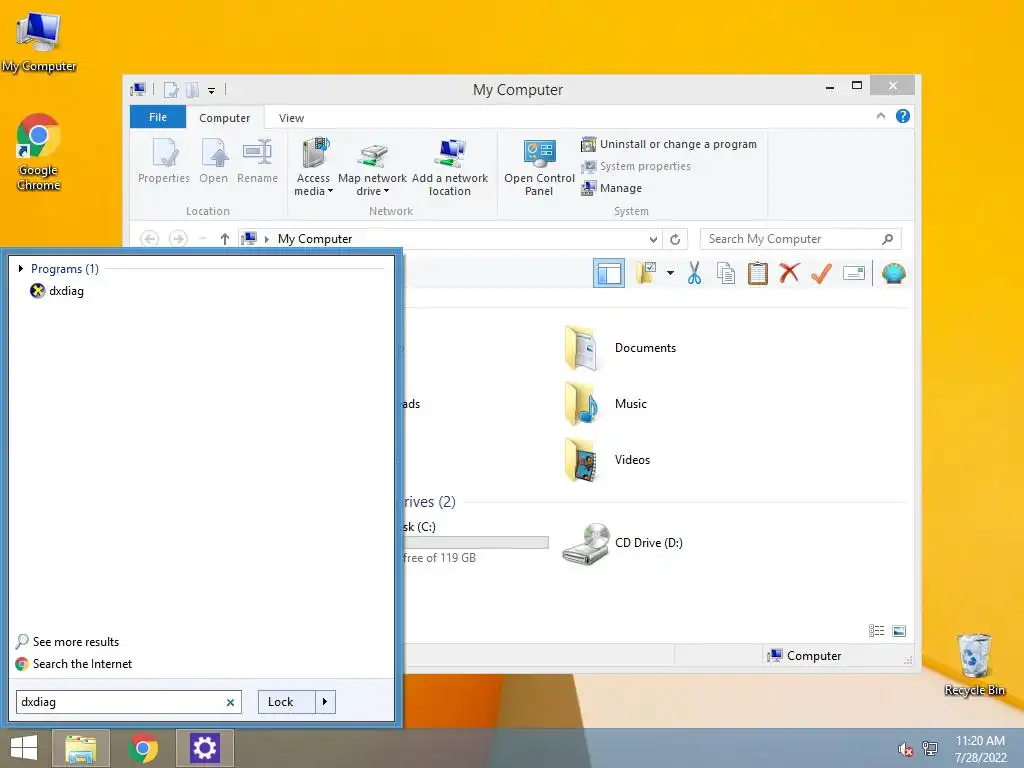
Task: Toggle the preview pane layout icon
Action: click(x=609, y=273)
